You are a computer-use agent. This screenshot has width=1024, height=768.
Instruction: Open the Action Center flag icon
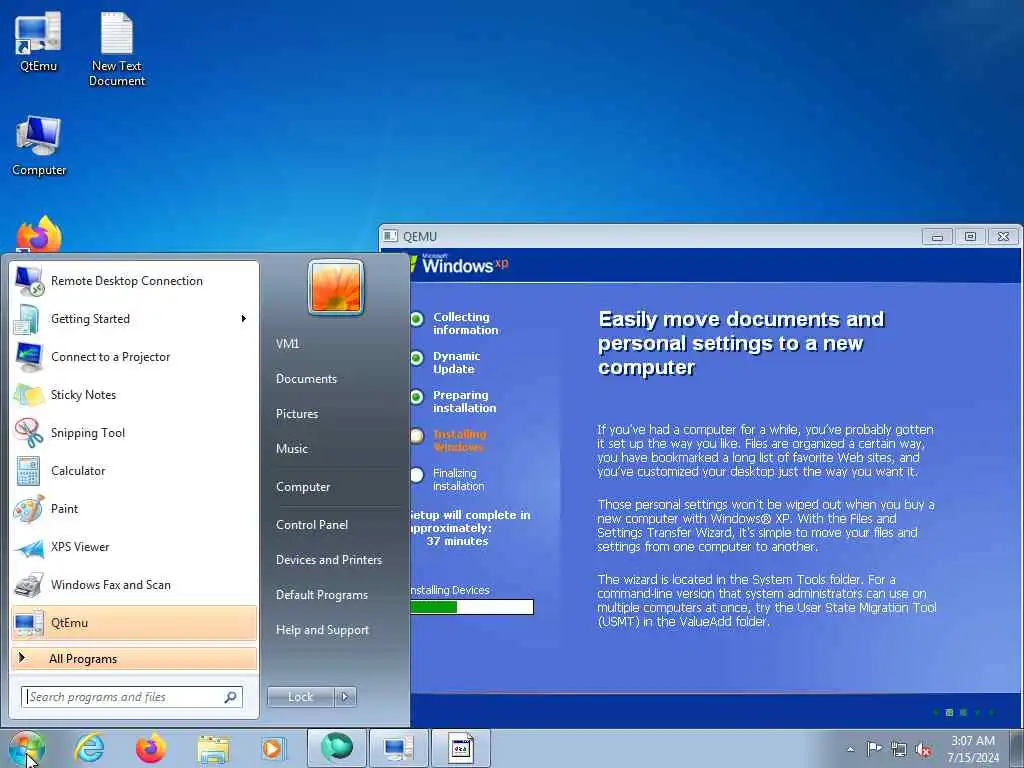874,748
